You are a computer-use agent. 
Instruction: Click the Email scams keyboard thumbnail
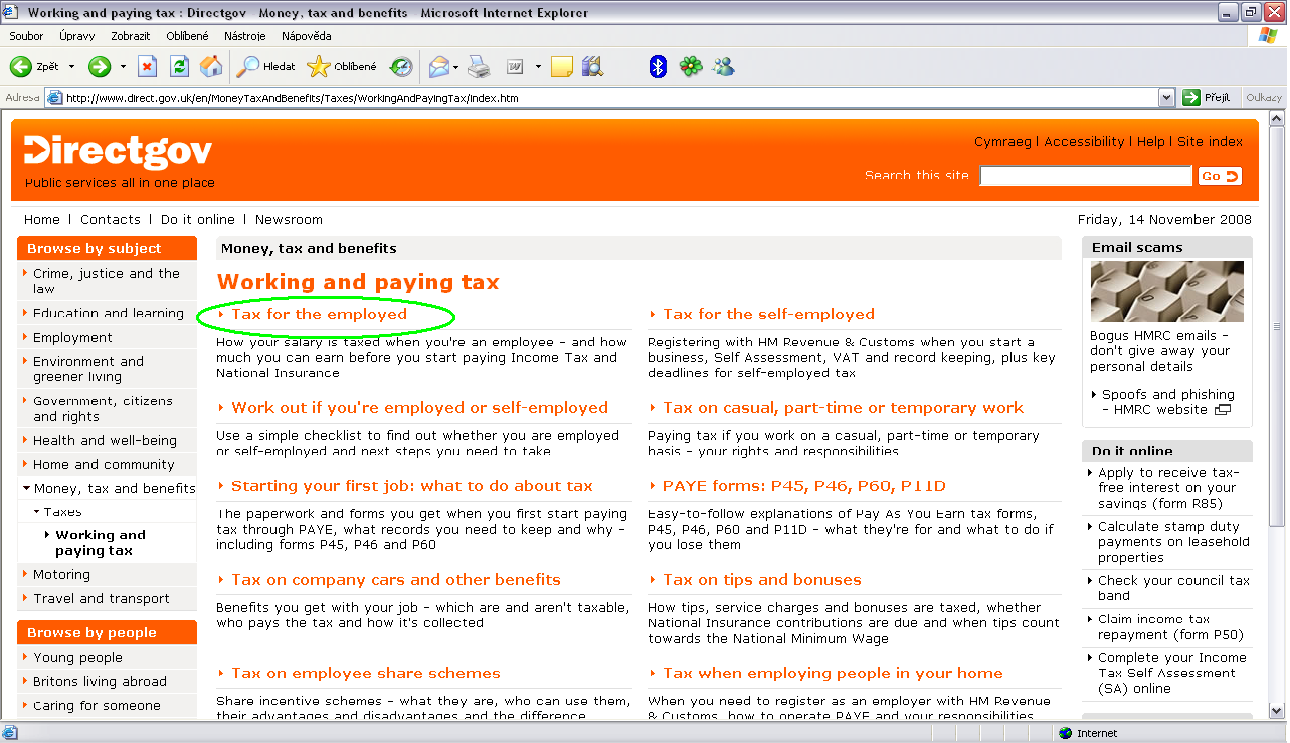coord(1167,292)
